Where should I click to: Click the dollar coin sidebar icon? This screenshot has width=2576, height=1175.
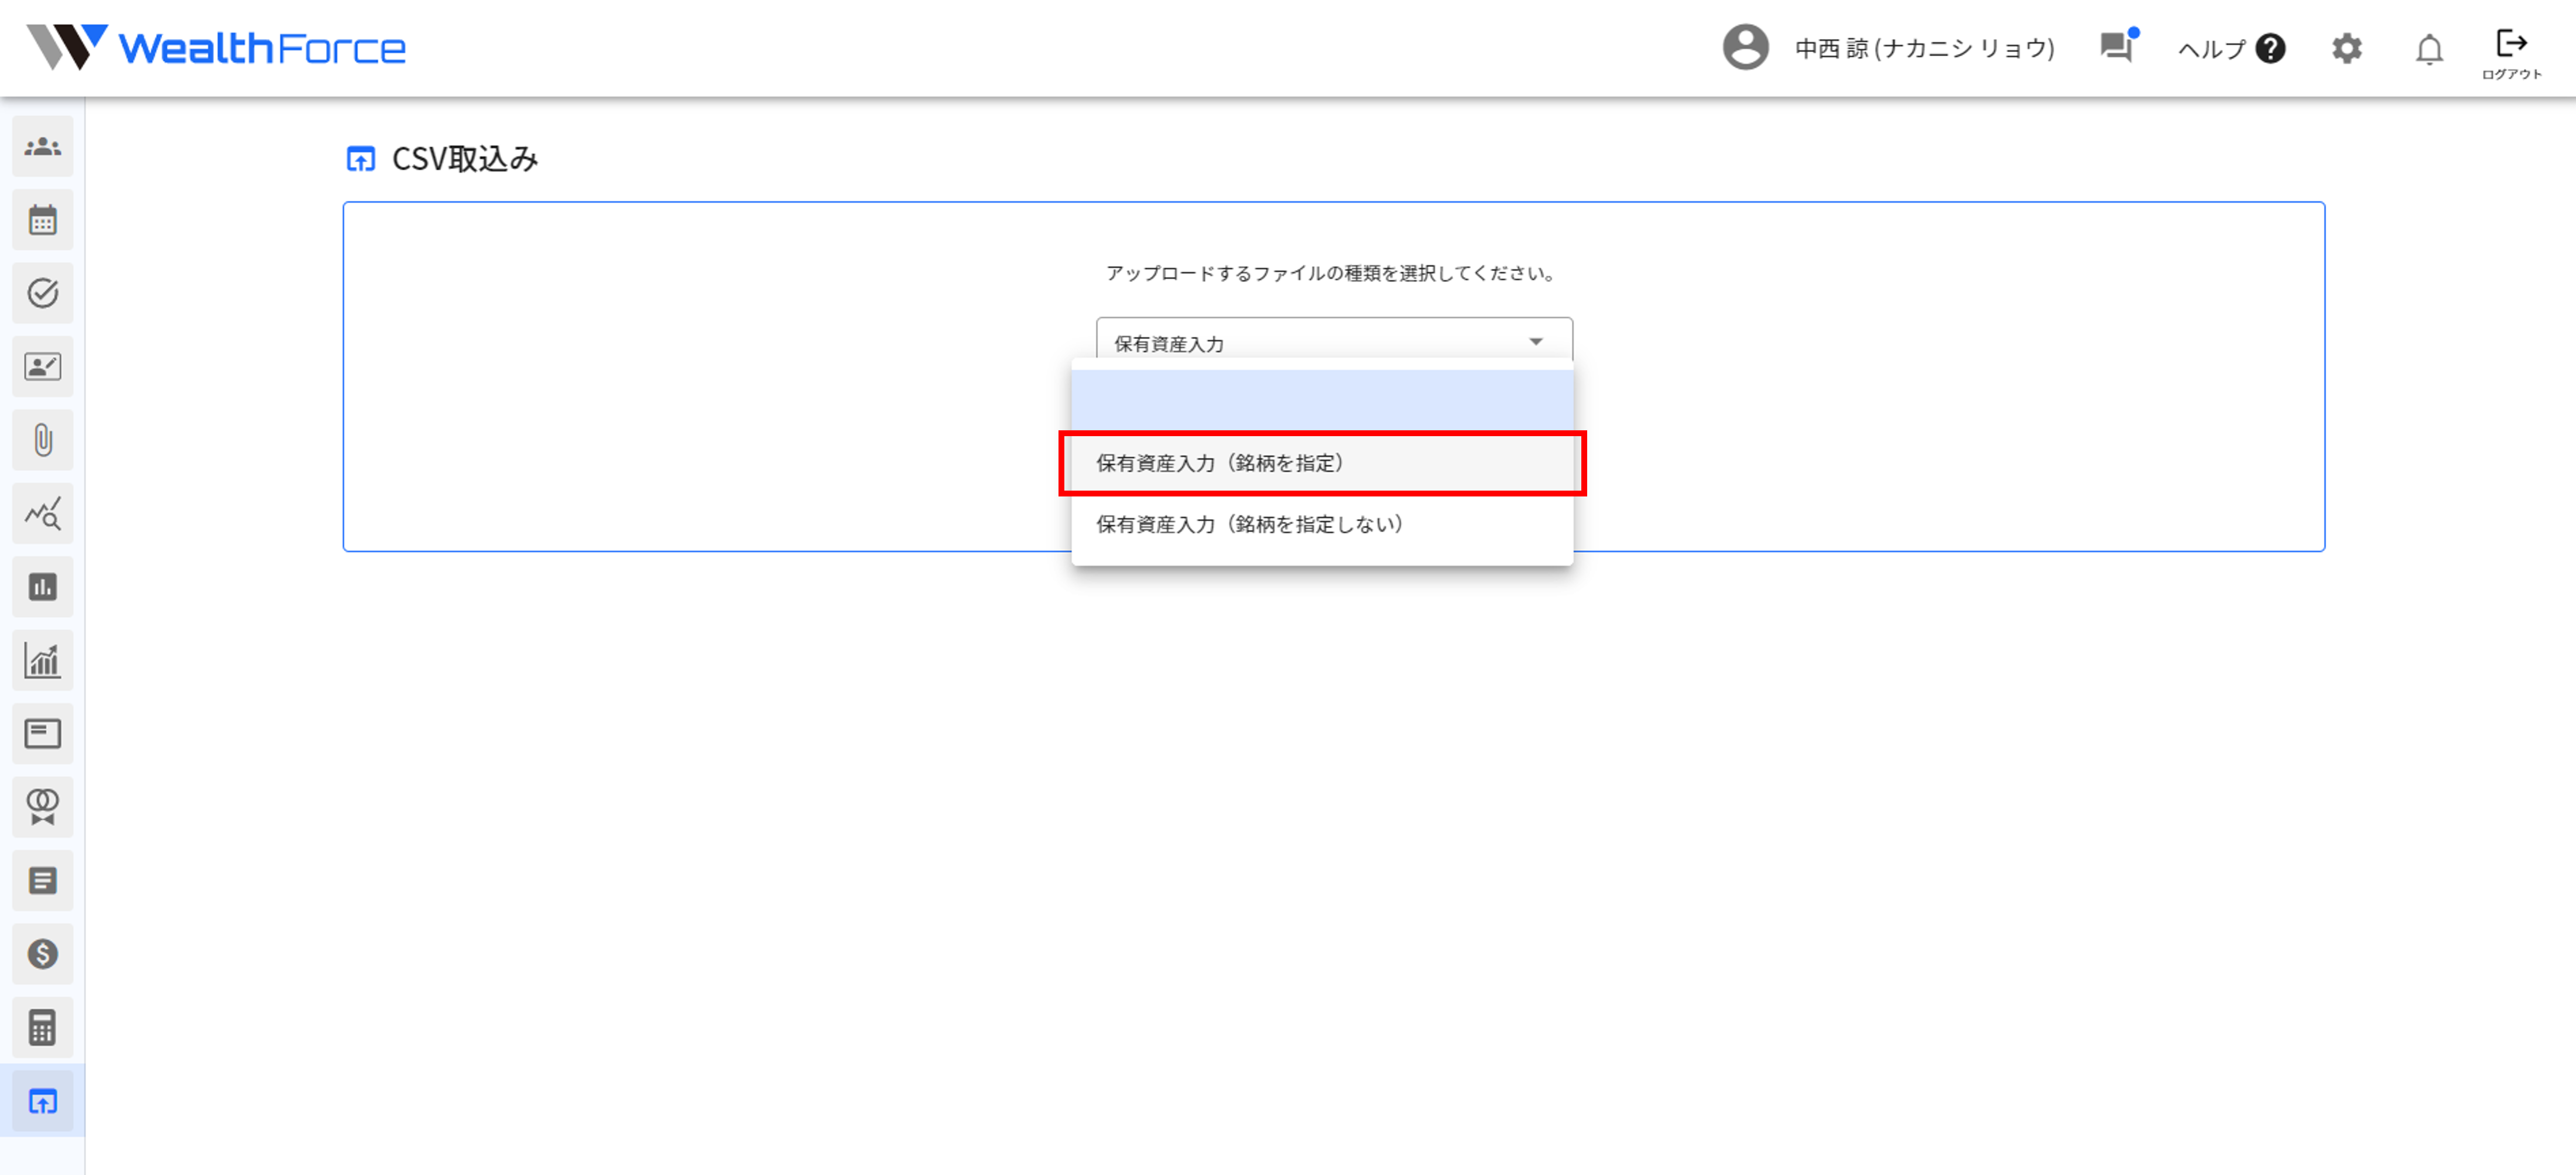[x=42, y=954]
